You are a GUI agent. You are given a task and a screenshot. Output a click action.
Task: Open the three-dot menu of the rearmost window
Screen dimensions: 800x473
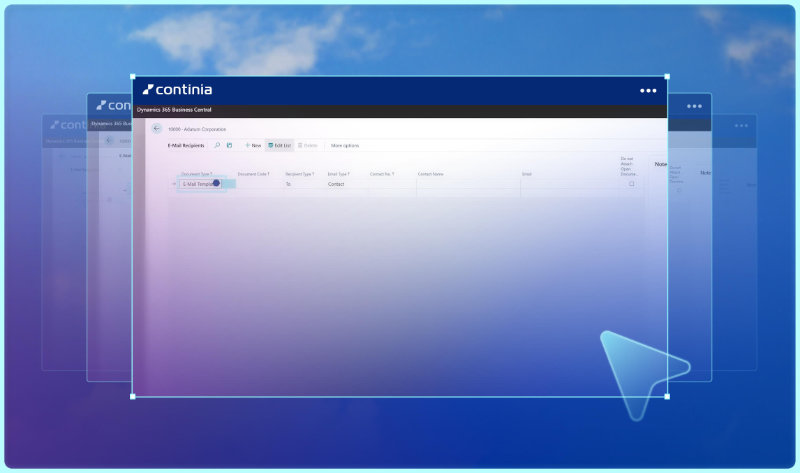click(x=741, y=126)
